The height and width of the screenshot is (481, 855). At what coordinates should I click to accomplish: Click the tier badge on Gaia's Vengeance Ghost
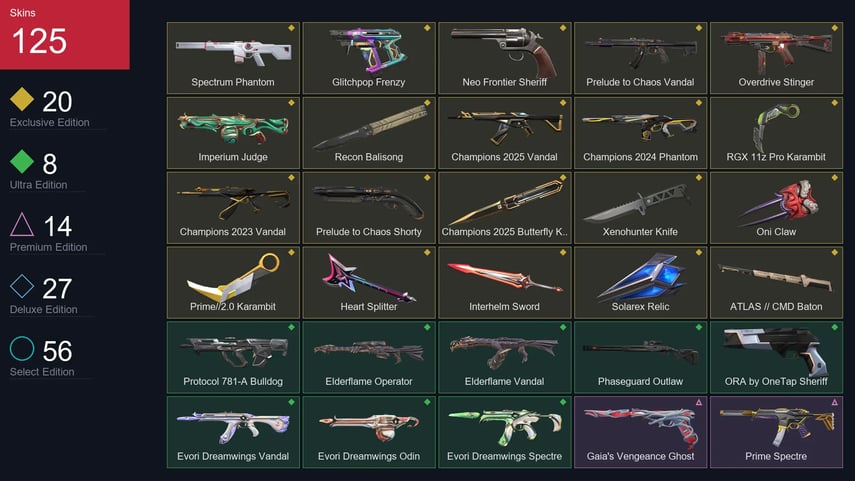coord(699,402)
